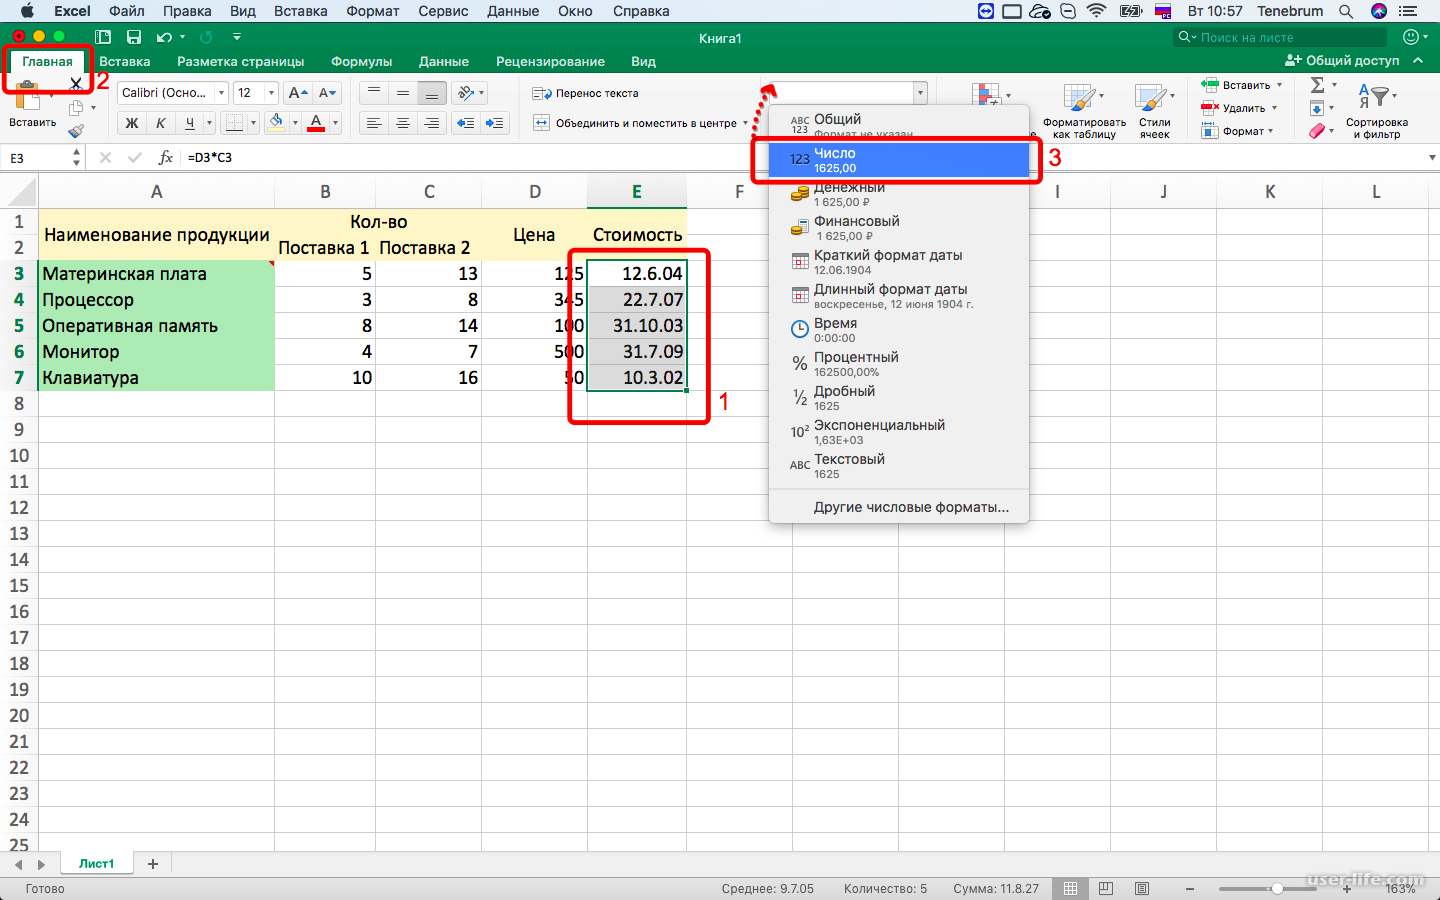The height and width of the screenshot is (900, 1440).
Task: Click the AutoSum sigma icon
Action: [x=1318, y=85]
